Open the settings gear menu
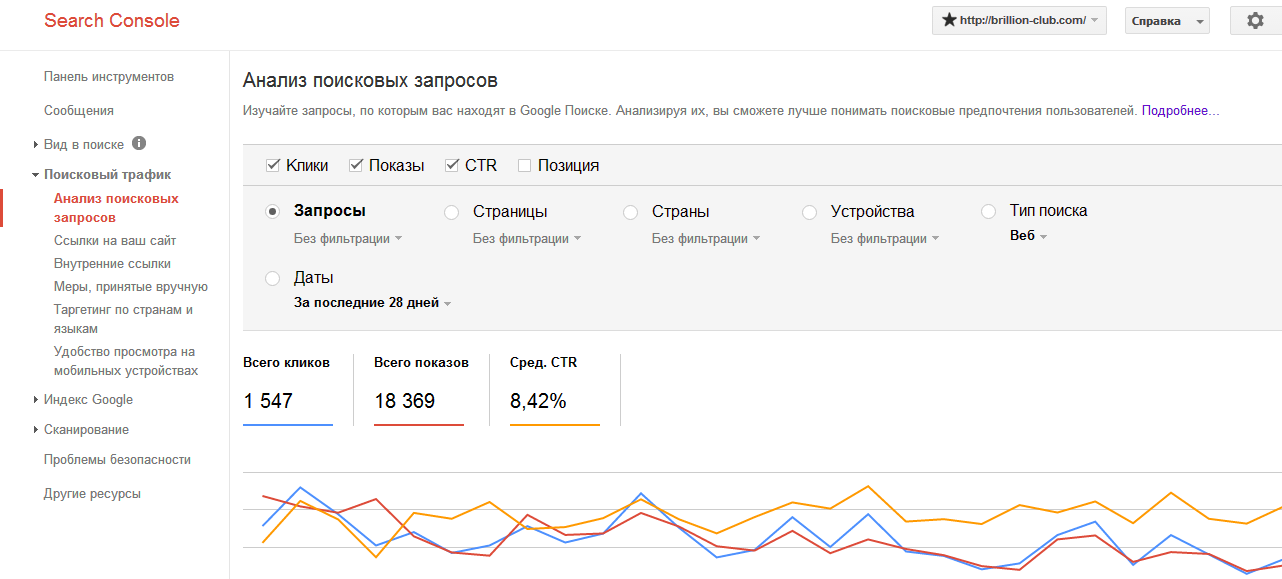Screen dimensions: 1282x579 point(1255,21)
